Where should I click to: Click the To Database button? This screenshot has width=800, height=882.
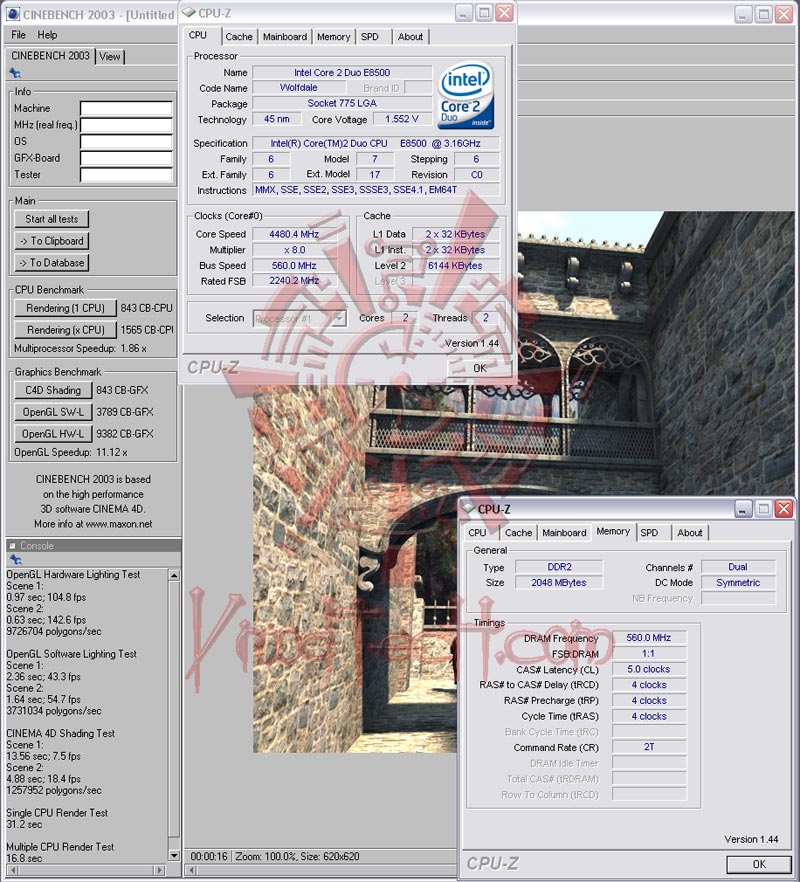pyautogui.click(x=51, y=263)
